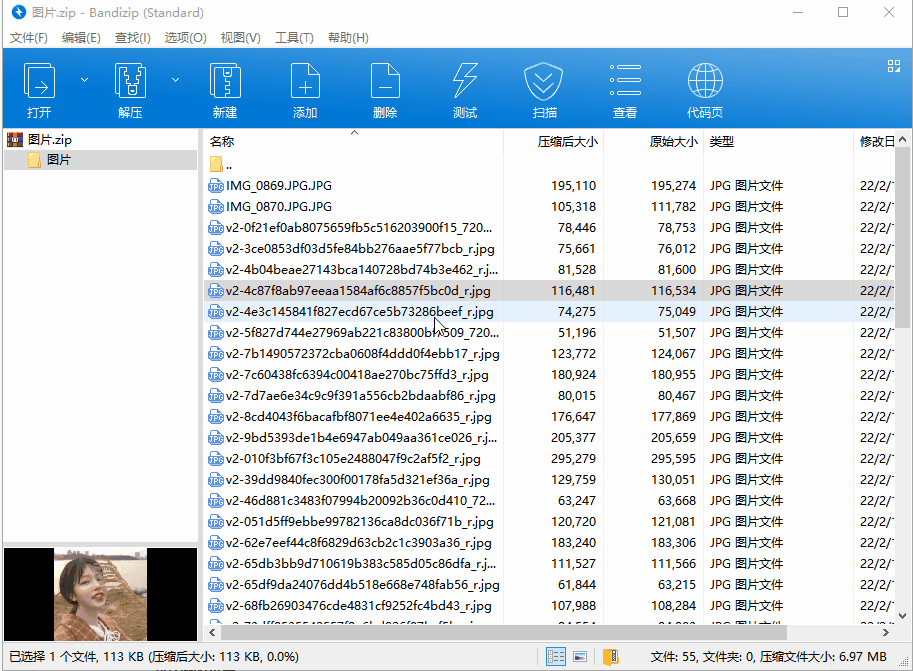Change encoding with the 代码页 globe icon
Screen dimensions: 913x671
[x=704, y=88]
